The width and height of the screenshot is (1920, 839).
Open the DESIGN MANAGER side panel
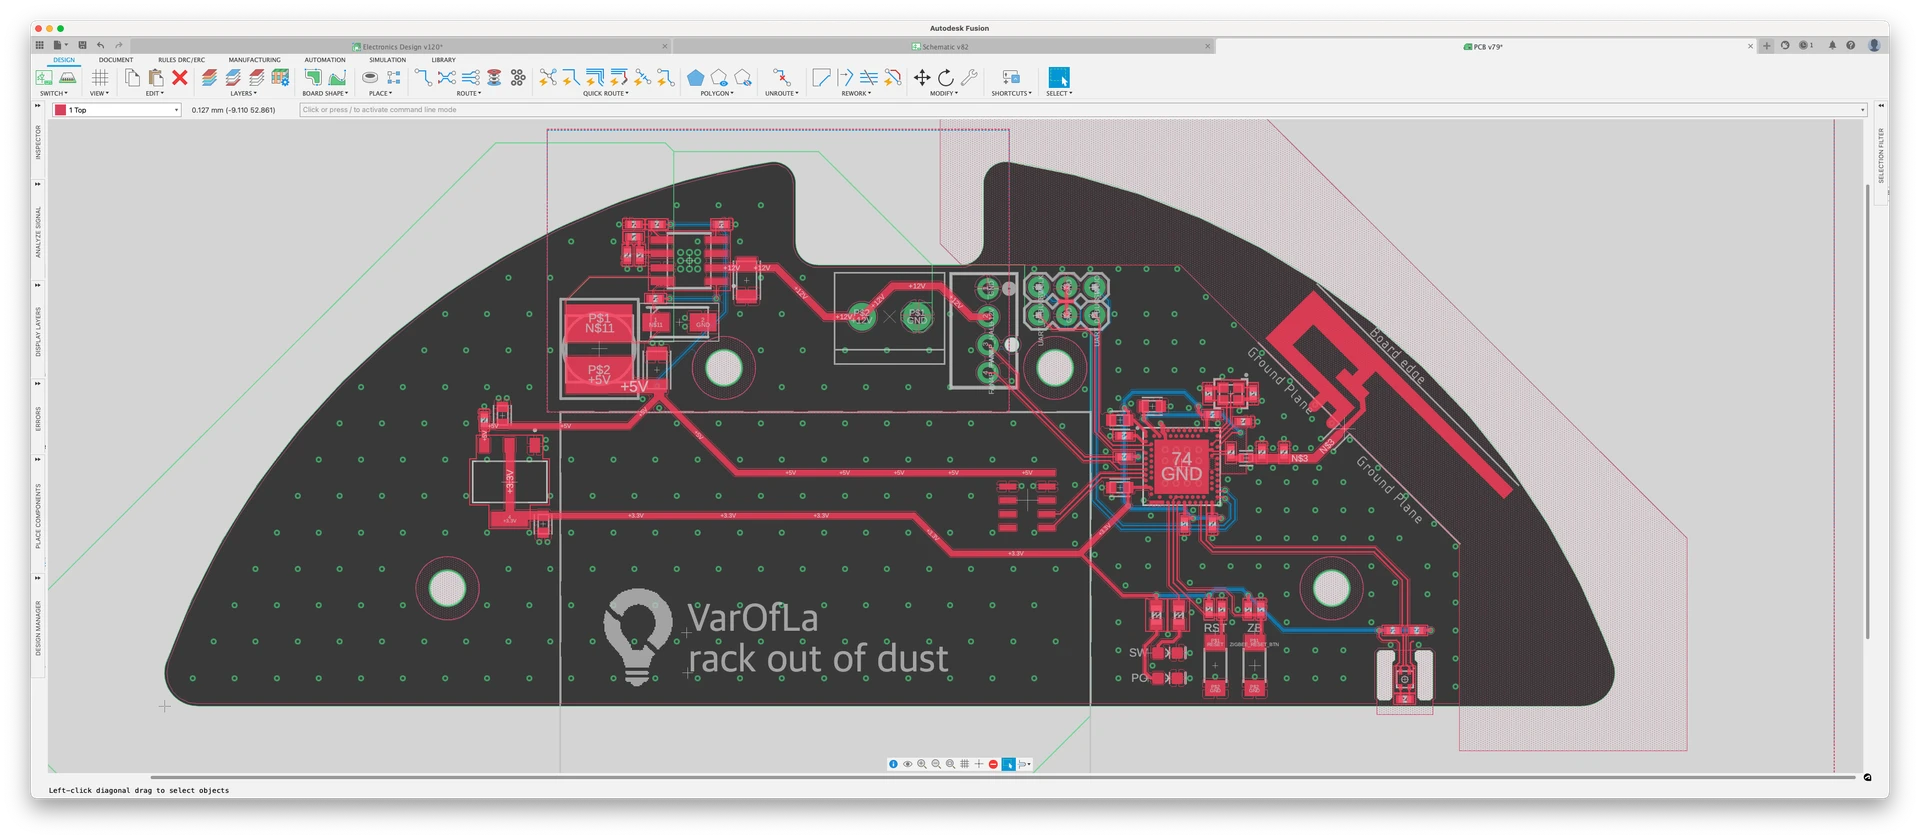point(38,628)
